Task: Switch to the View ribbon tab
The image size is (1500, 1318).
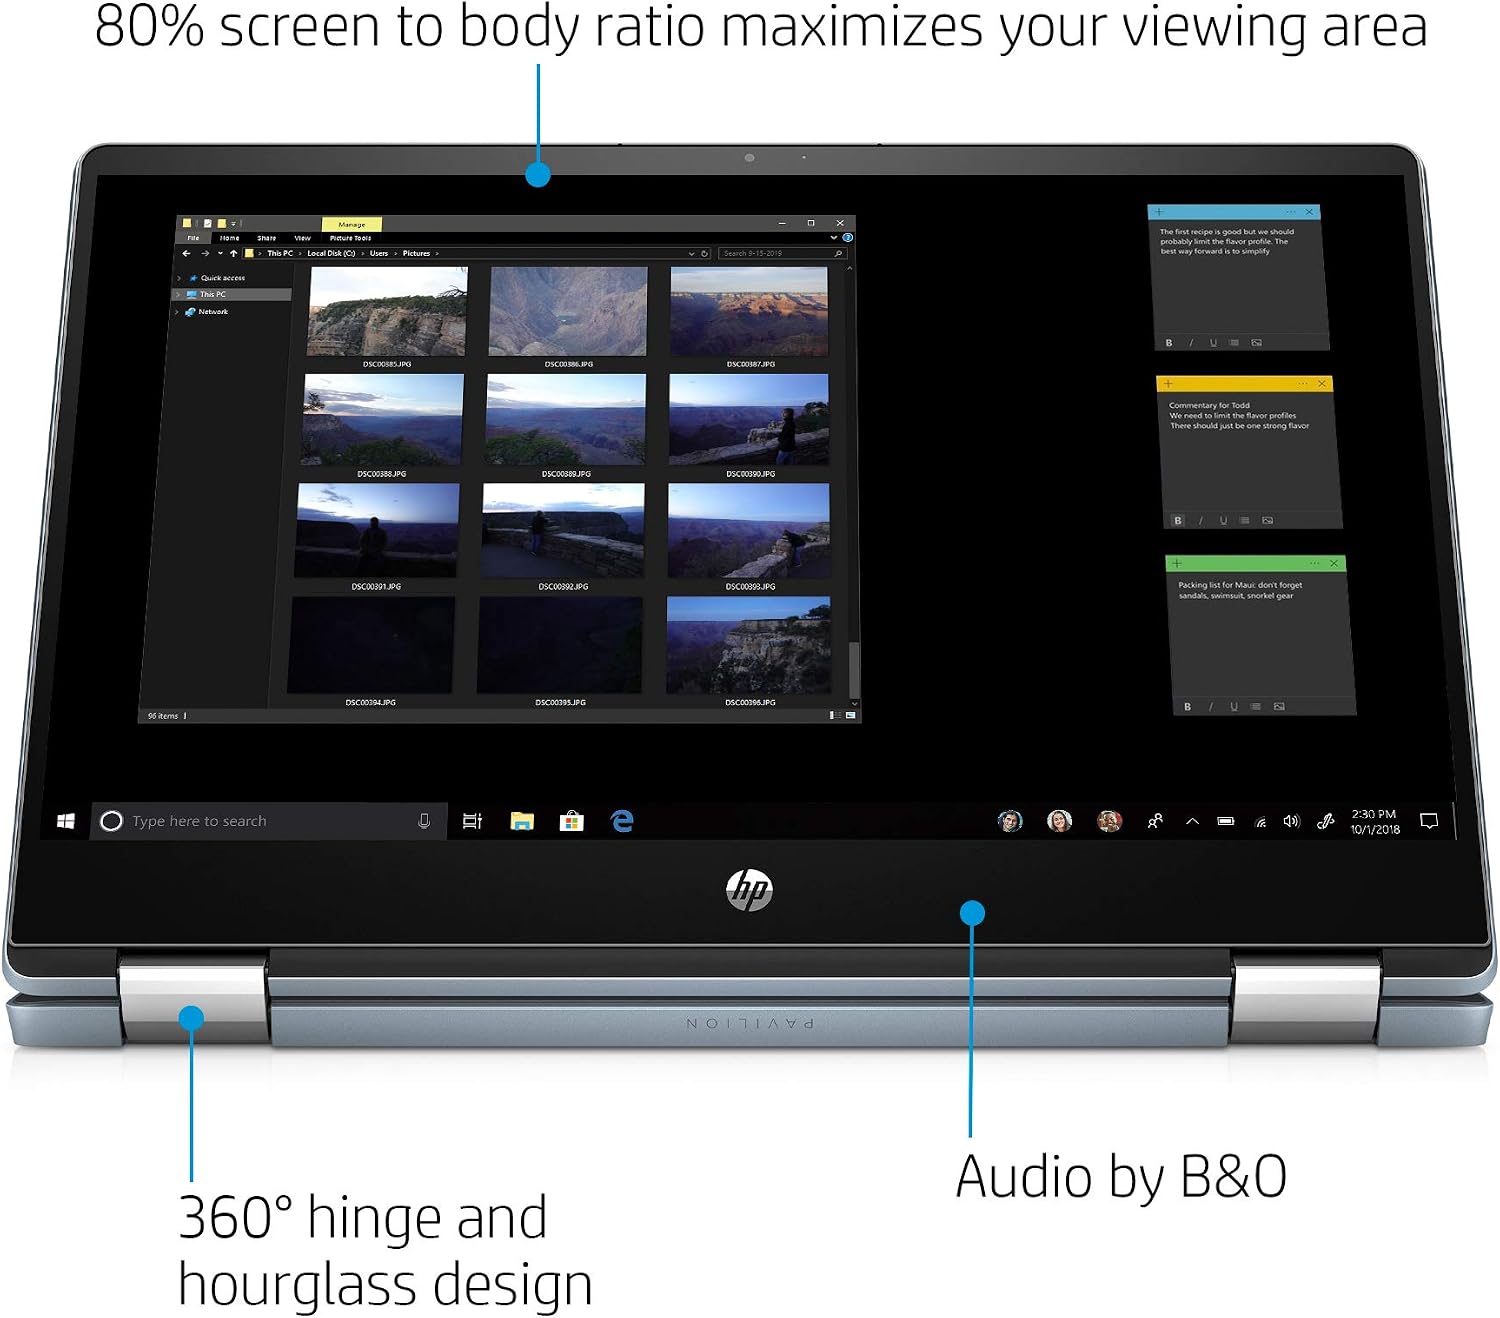Action: coord(302,238)
